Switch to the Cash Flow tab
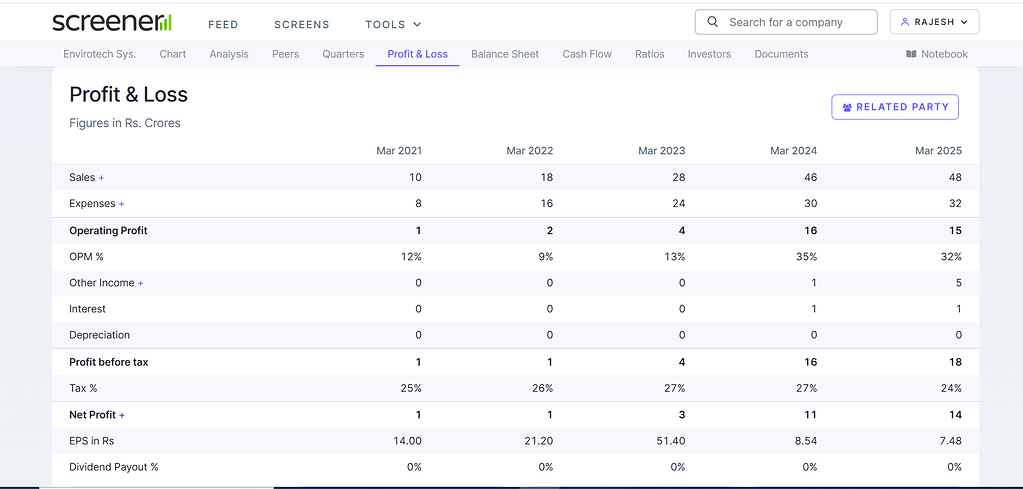Image resolution: width=1023 pixels, height=489 pixels. pyautogui.click(x=587, y=54)
